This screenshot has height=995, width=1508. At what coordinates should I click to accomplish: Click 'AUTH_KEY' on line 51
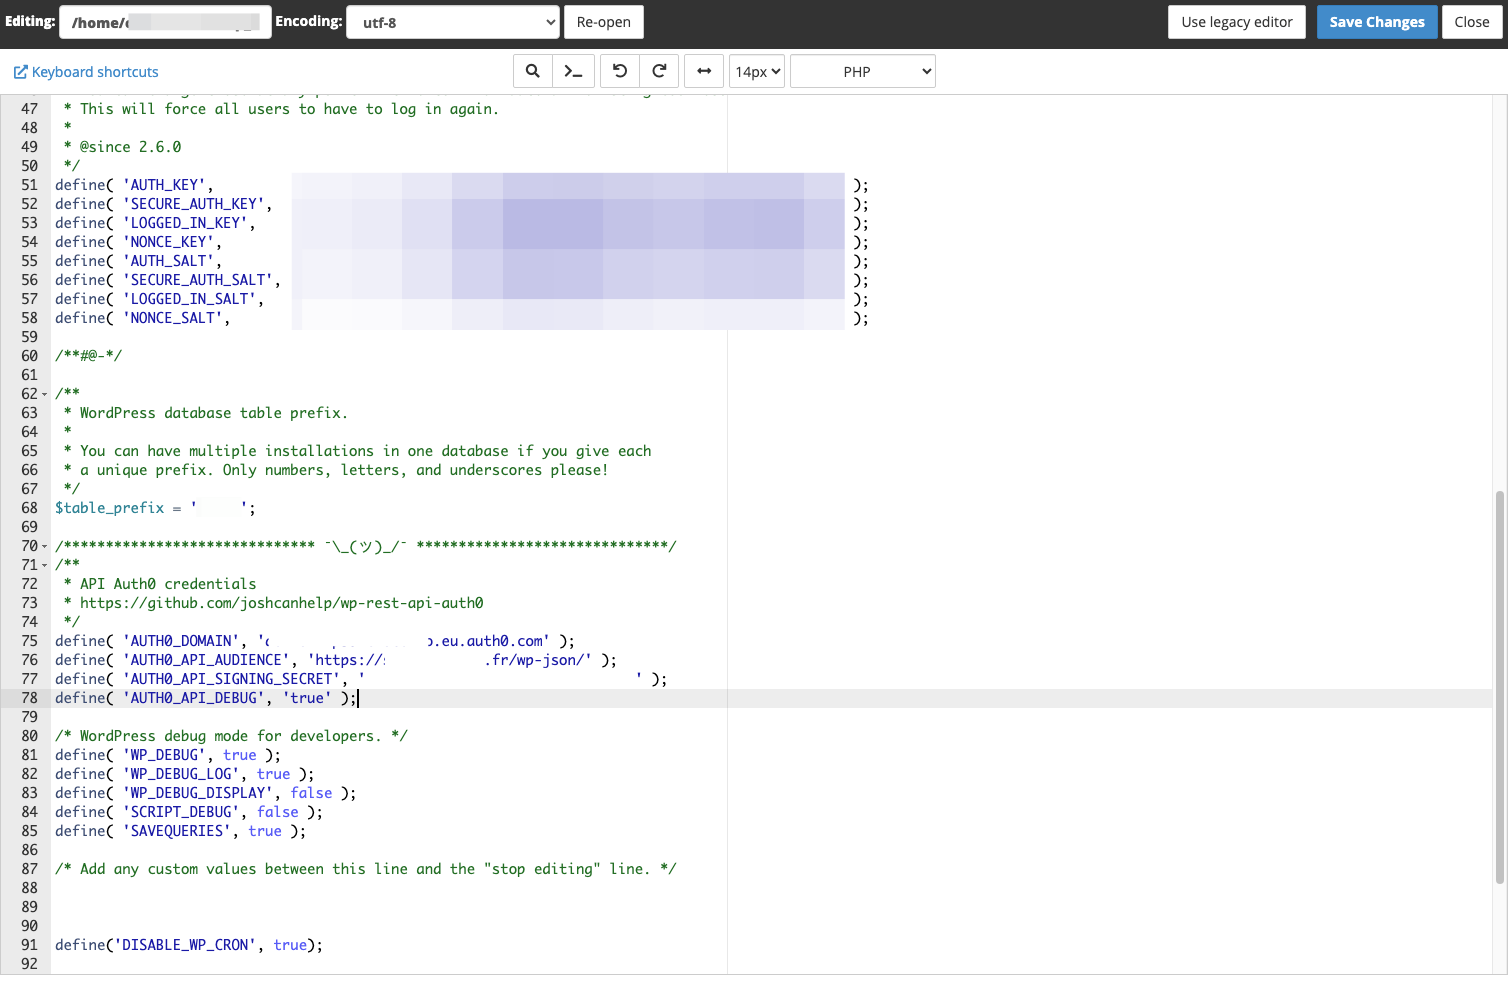pos(164,185)
